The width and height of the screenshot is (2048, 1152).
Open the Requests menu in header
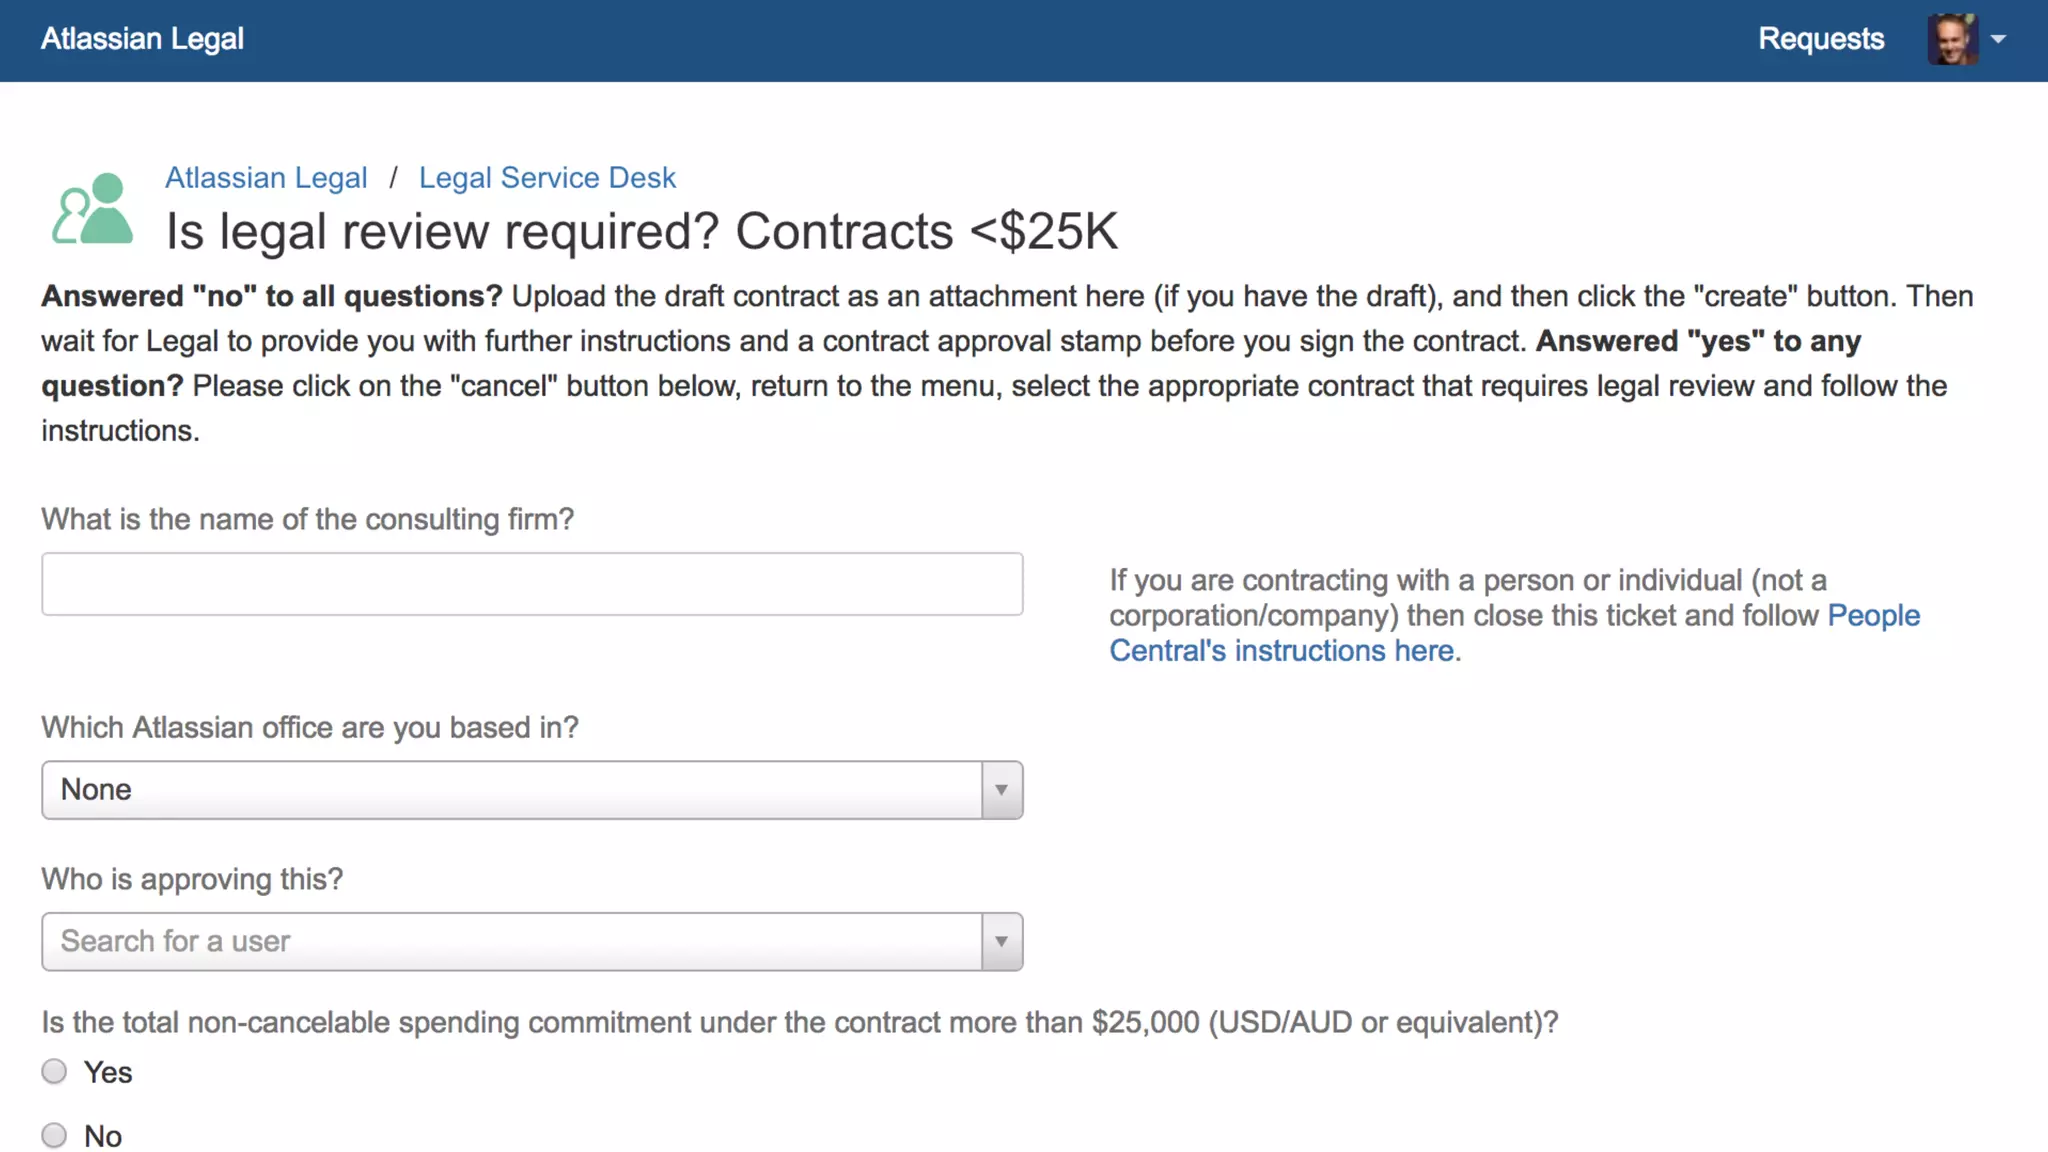pyautogui.click(x=1821, y=39)
